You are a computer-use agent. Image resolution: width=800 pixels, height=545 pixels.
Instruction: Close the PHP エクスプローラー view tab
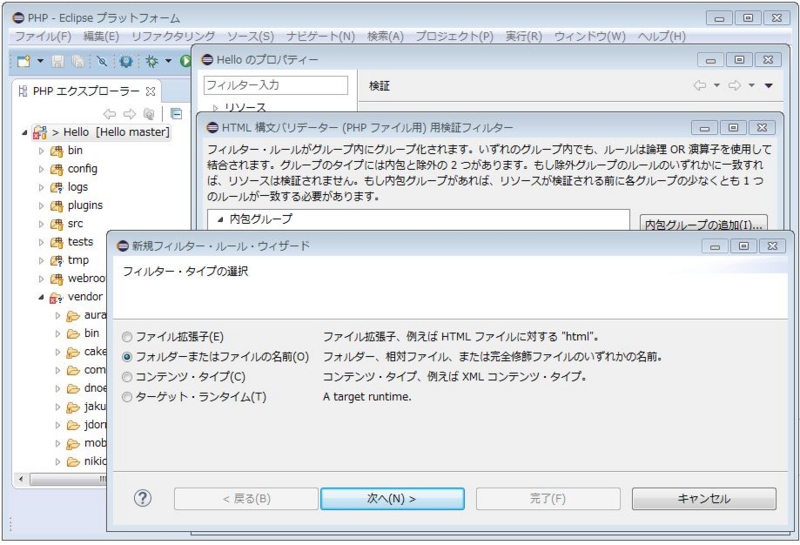click(150, 91)
